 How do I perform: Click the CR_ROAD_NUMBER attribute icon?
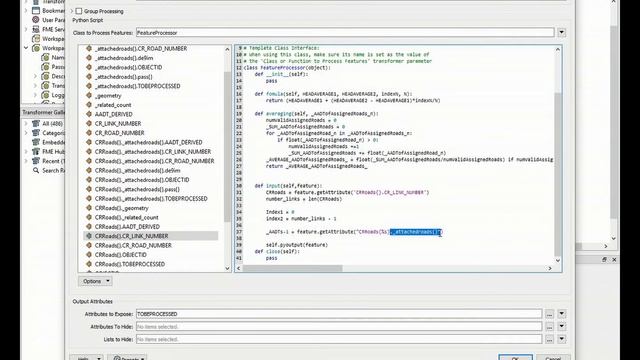click(x=89, y=133)
